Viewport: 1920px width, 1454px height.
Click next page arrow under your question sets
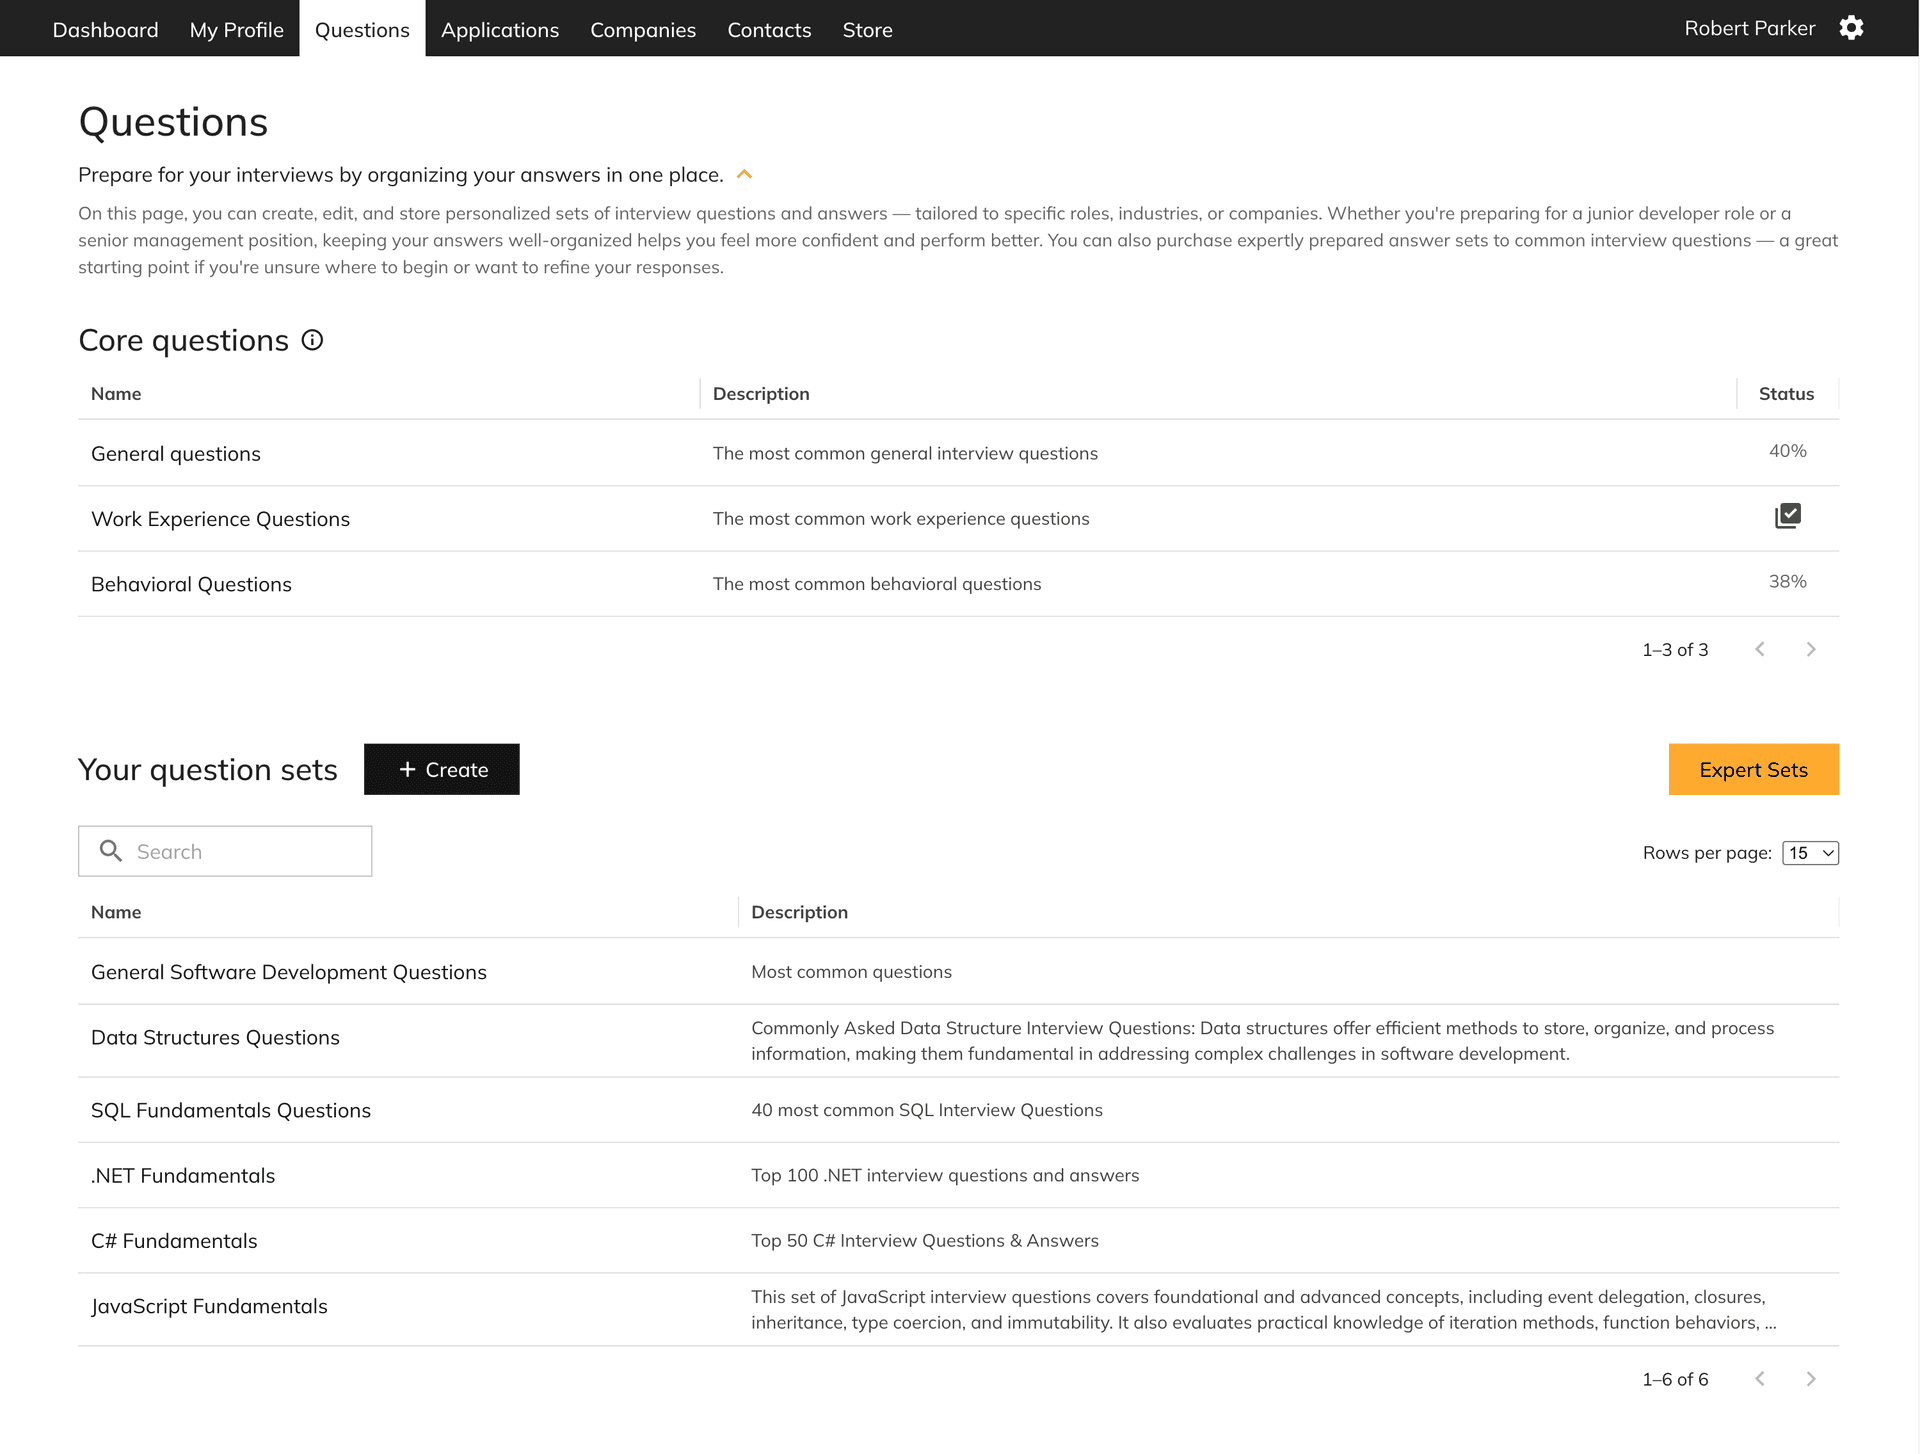(x=1811, y=1378)
